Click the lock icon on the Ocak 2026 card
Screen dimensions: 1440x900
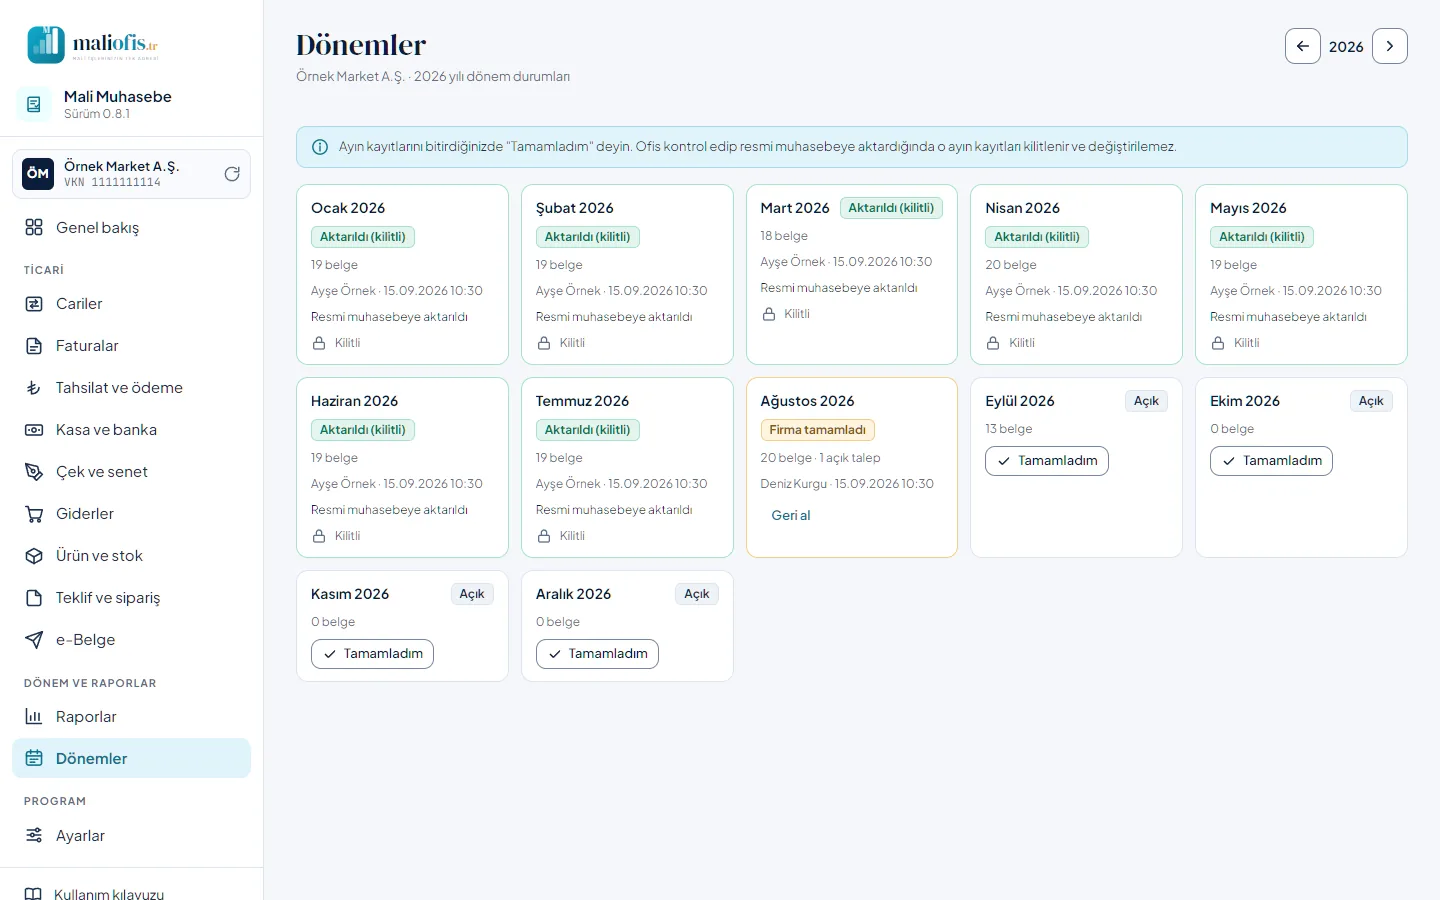point(319,343)
